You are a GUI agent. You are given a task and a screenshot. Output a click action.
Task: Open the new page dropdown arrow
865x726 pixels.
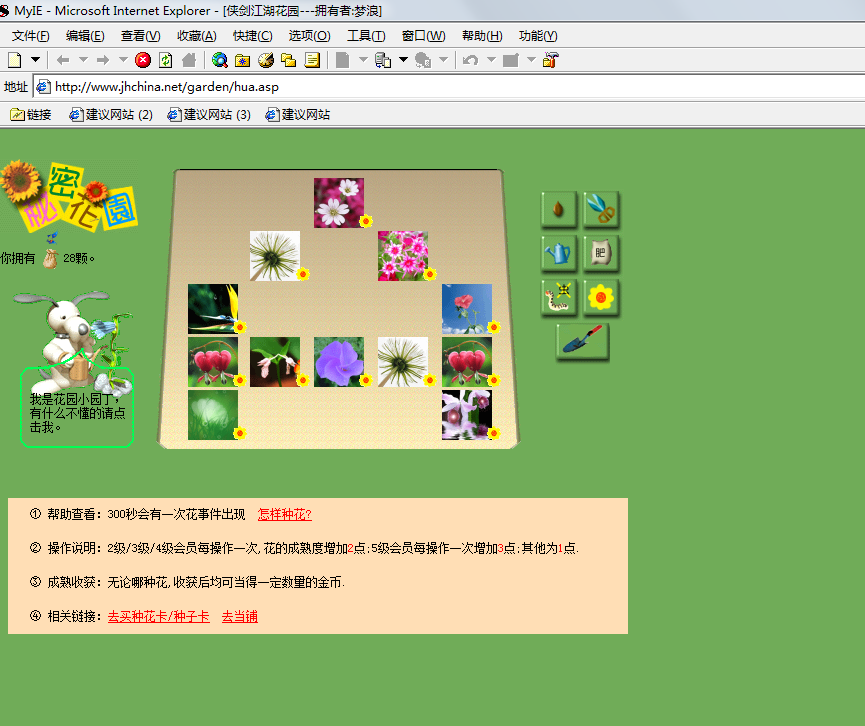tap(35, 60)
